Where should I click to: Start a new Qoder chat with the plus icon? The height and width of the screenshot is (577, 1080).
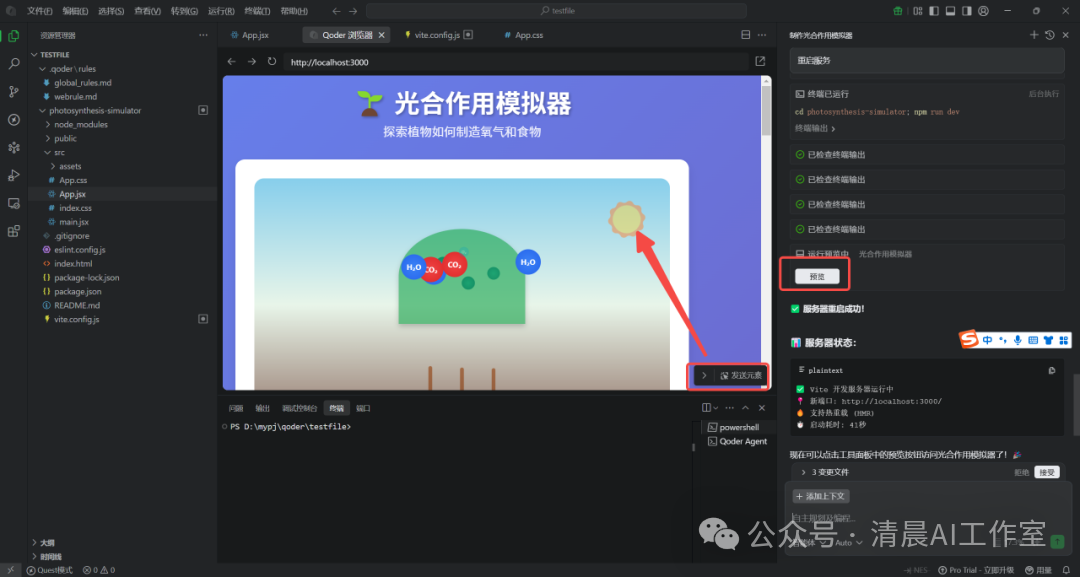[x=1034, y=34]
